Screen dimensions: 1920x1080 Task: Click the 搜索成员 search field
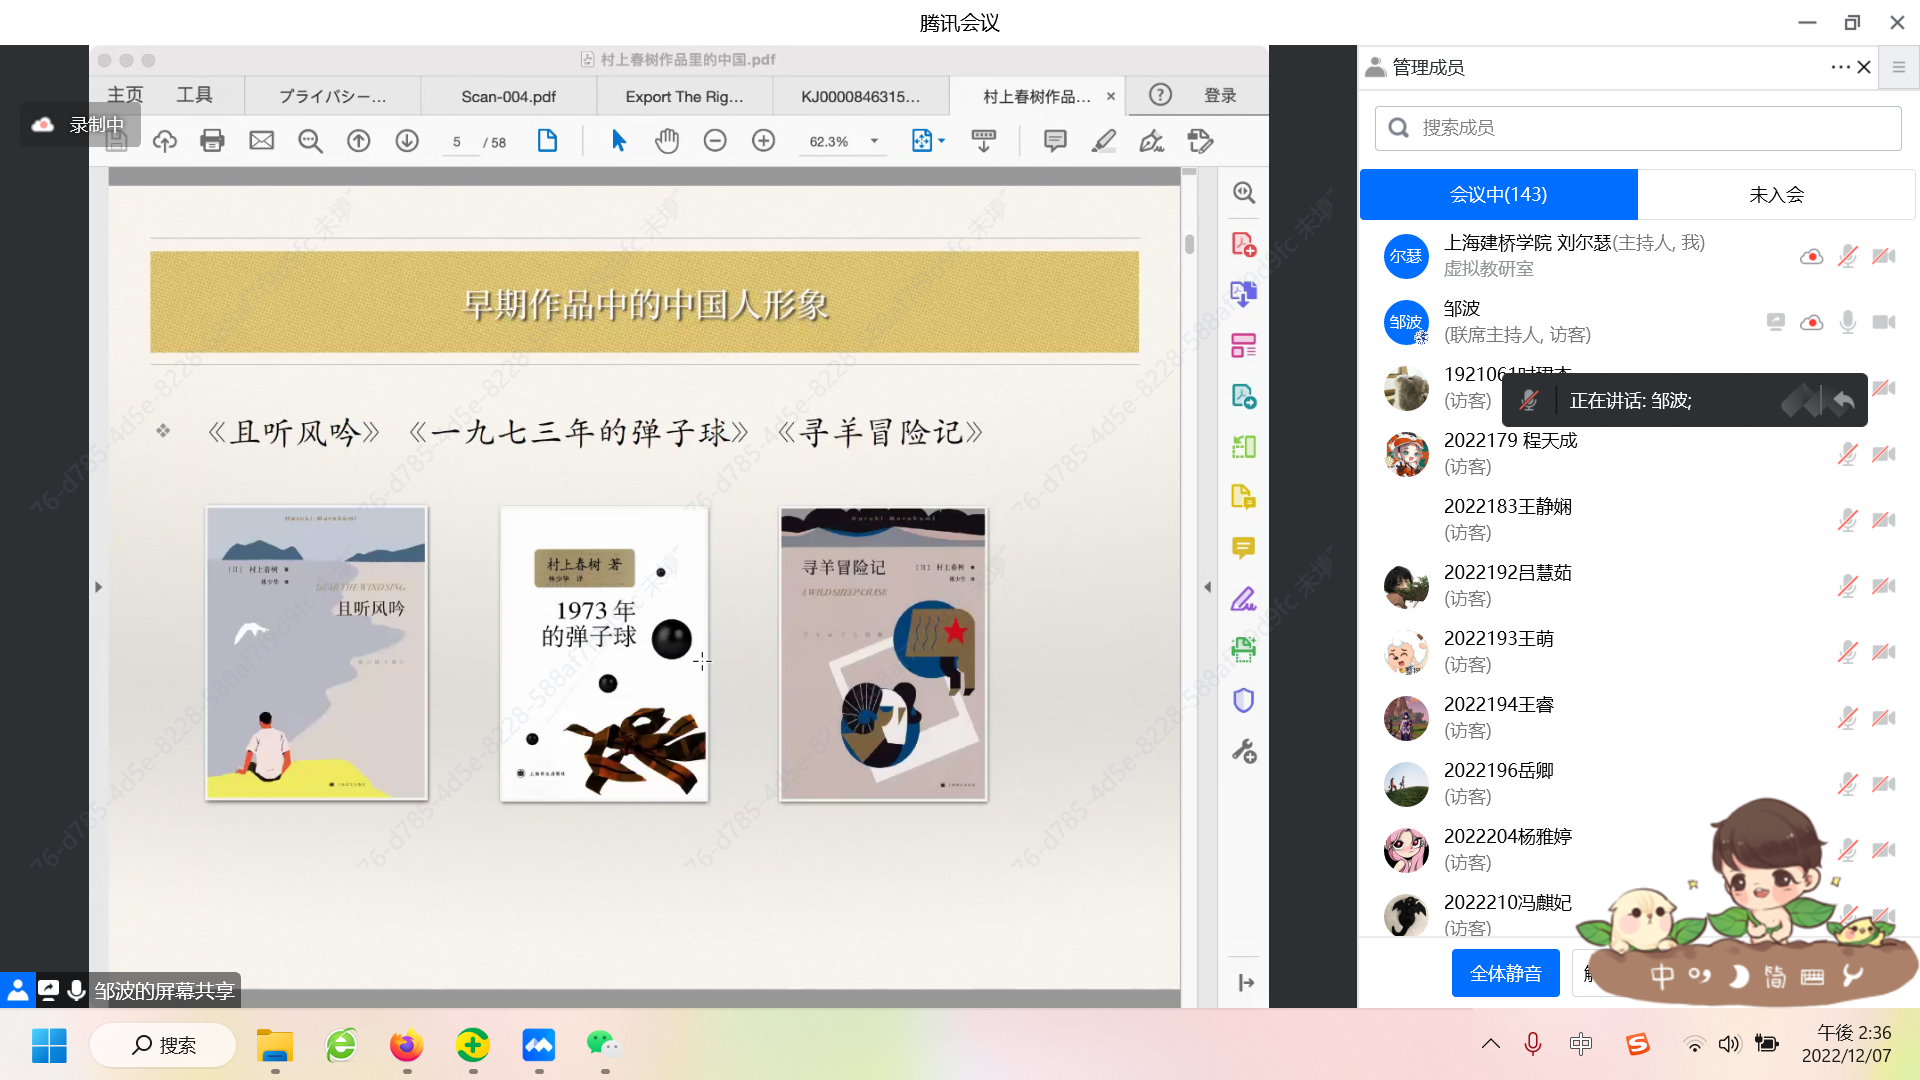click(1638, 128)
